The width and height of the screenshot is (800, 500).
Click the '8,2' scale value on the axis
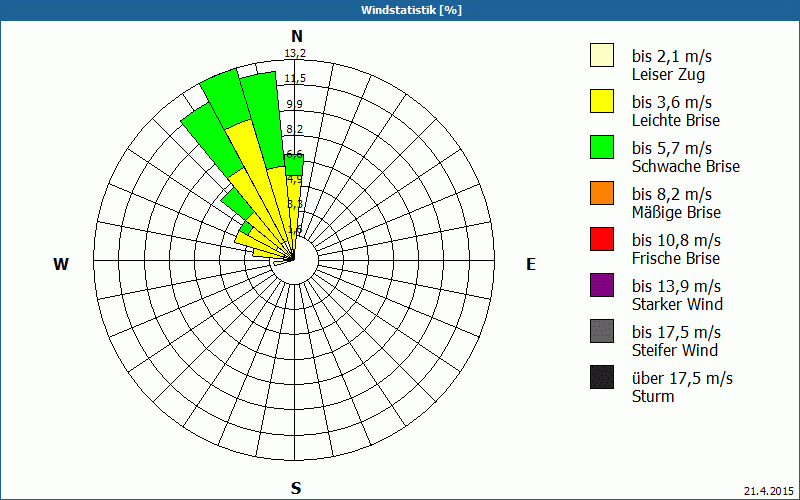point(294,129)
